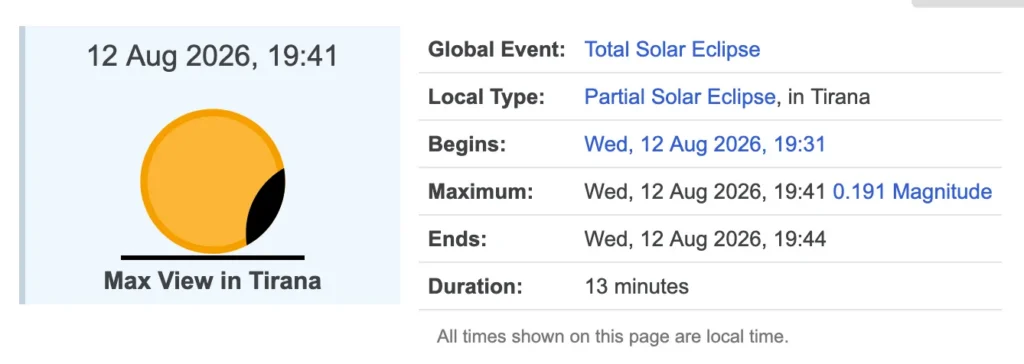The height and width of the screenshot is (364, 1024).
Task: Open the Total Solar Eclipse link
Action: (672, 50)
